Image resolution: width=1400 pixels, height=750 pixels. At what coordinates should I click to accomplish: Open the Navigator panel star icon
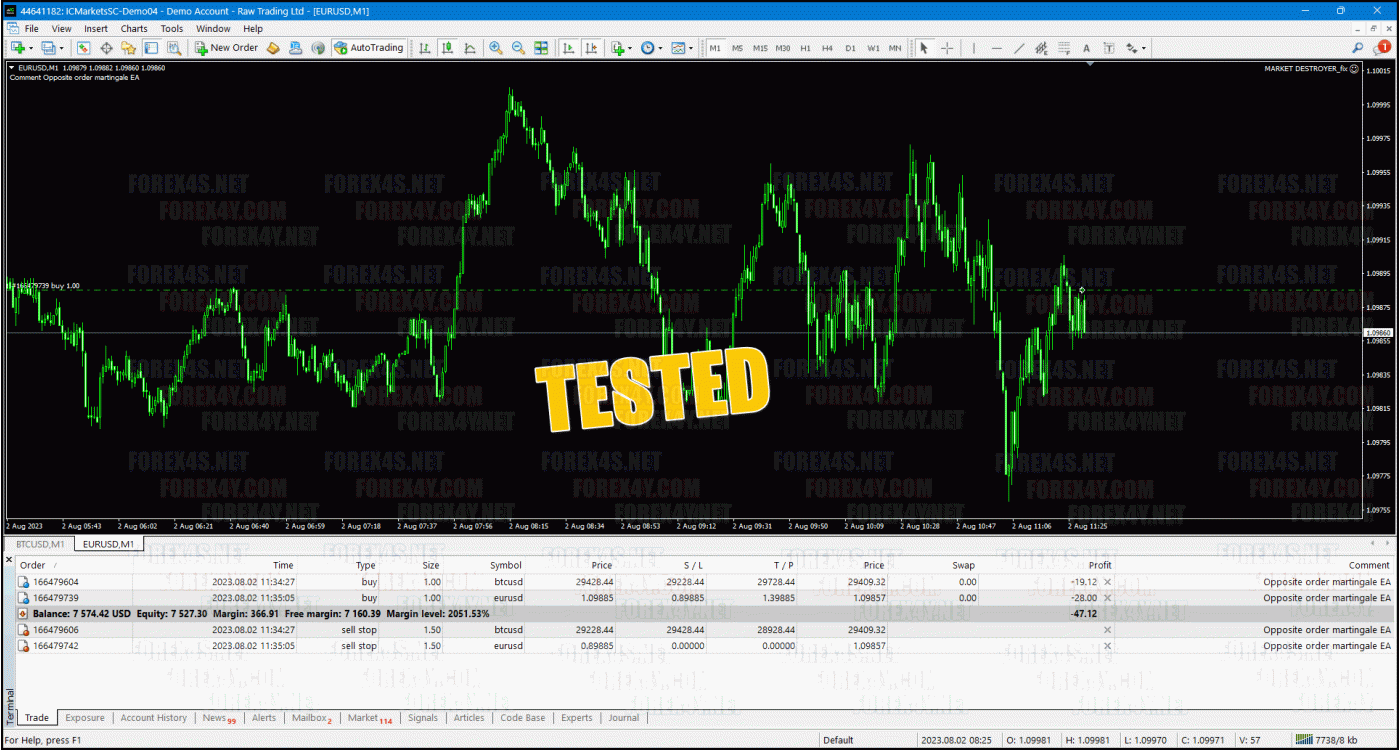[128, 47]
